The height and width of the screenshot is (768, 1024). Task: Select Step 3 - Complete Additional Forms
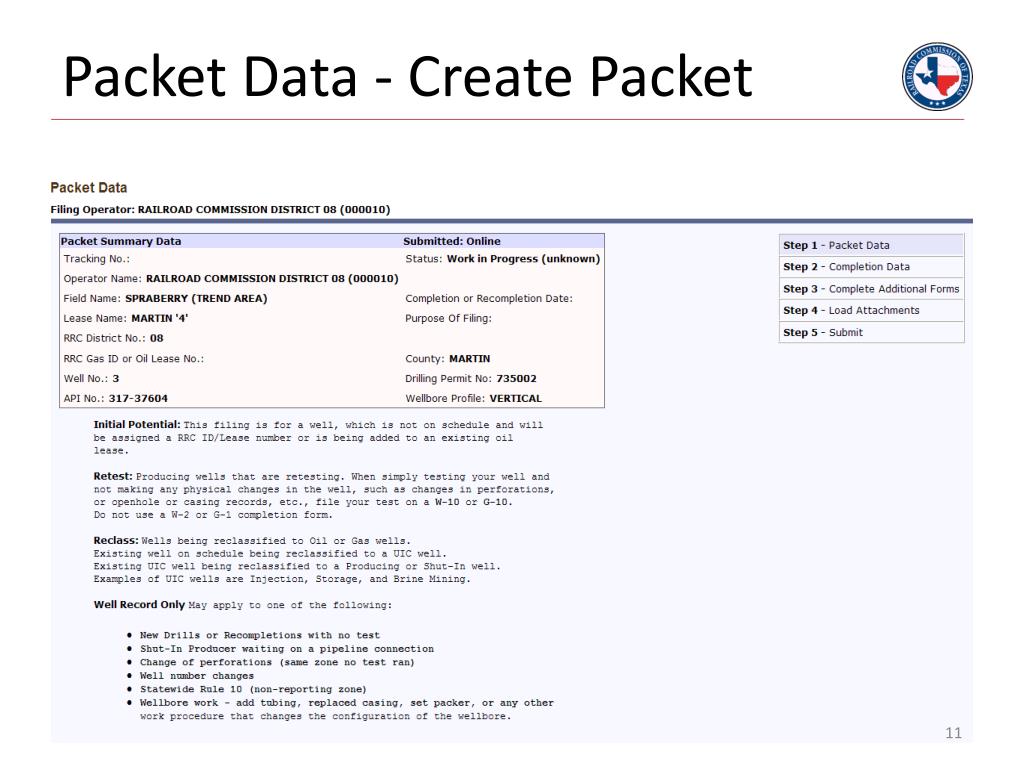pos(871,289)
